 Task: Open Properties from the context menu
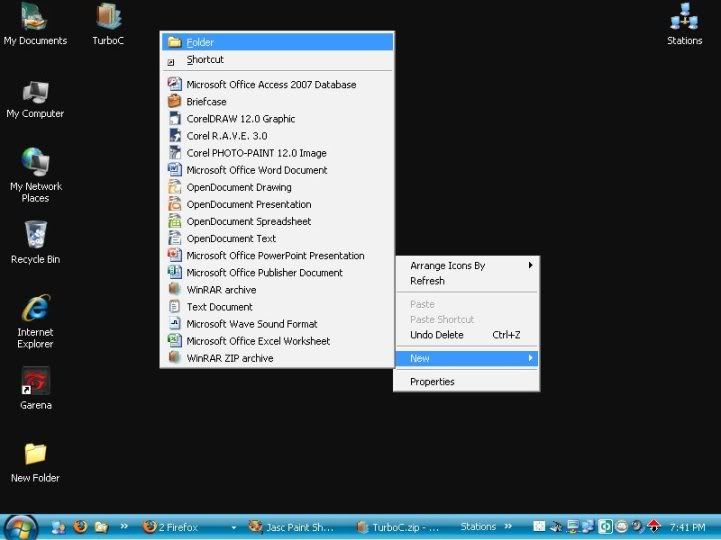click(x=467, y=381)
